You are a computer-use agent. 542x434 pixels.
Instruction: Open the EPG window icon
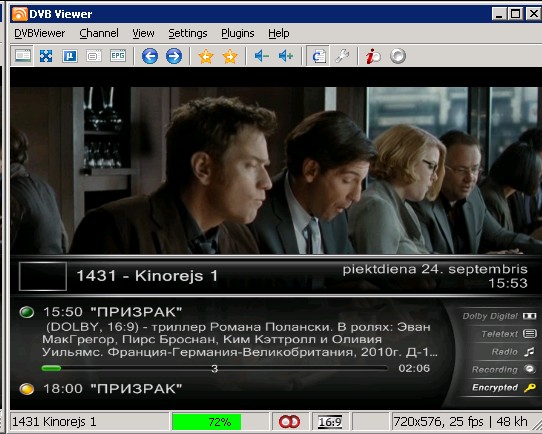pos(118,56)
